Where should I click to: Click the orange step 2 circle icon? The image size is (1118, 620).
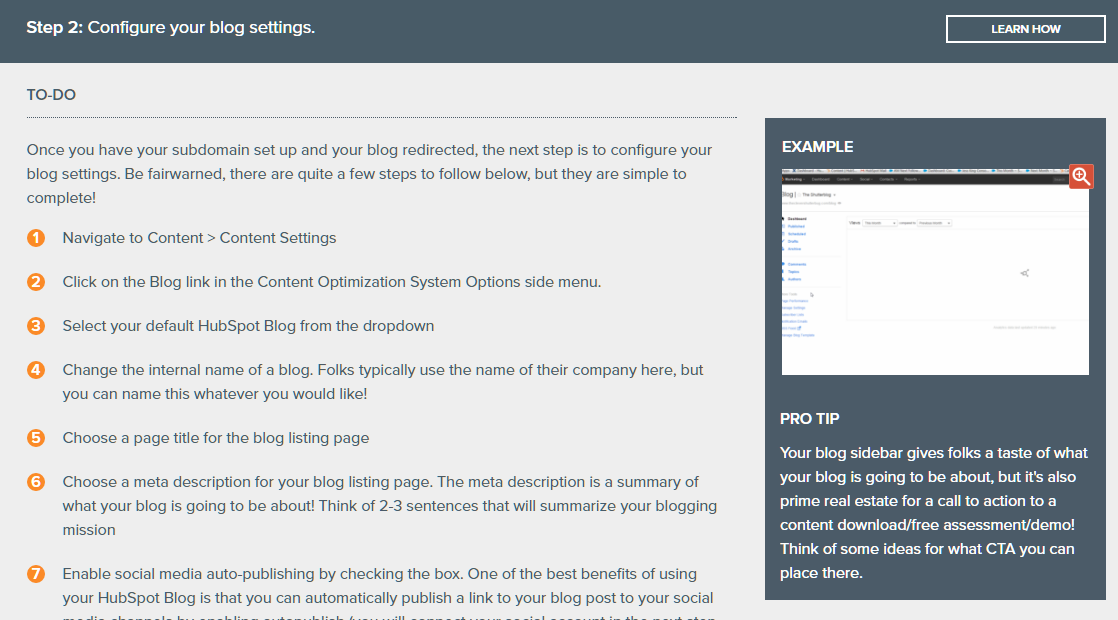point(36,282)
